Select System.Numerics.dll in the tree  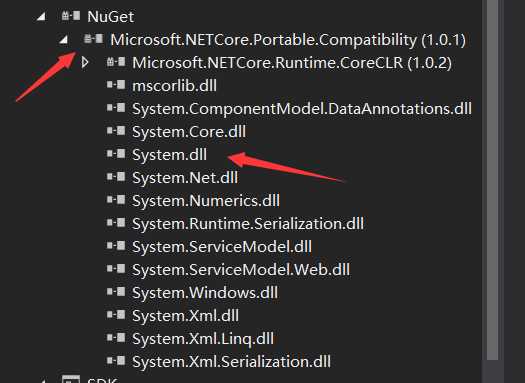[206, 201]
